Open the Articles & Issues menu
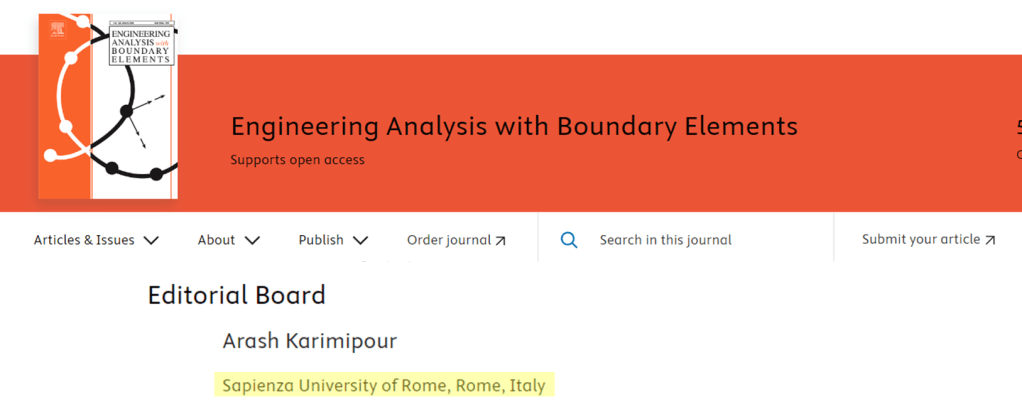1022x404 pixels. click(84, 240)
